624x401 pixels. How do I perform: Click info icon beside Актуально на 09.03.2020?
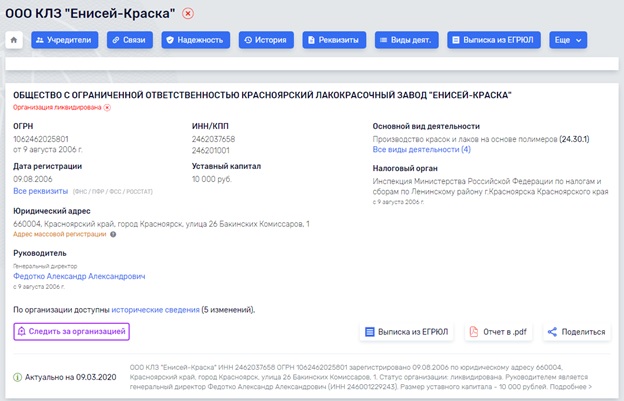tap(18, 377)
